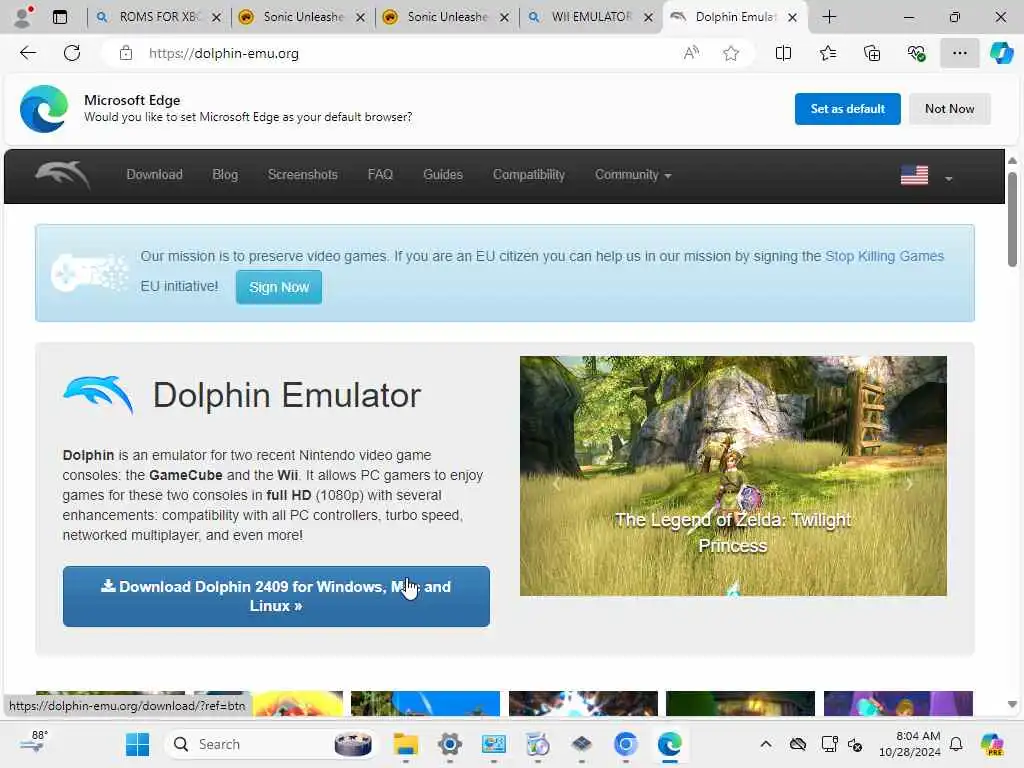Click the taskbar Search box
Viewport: 1024px width, 768px height.
pos(272,744)
